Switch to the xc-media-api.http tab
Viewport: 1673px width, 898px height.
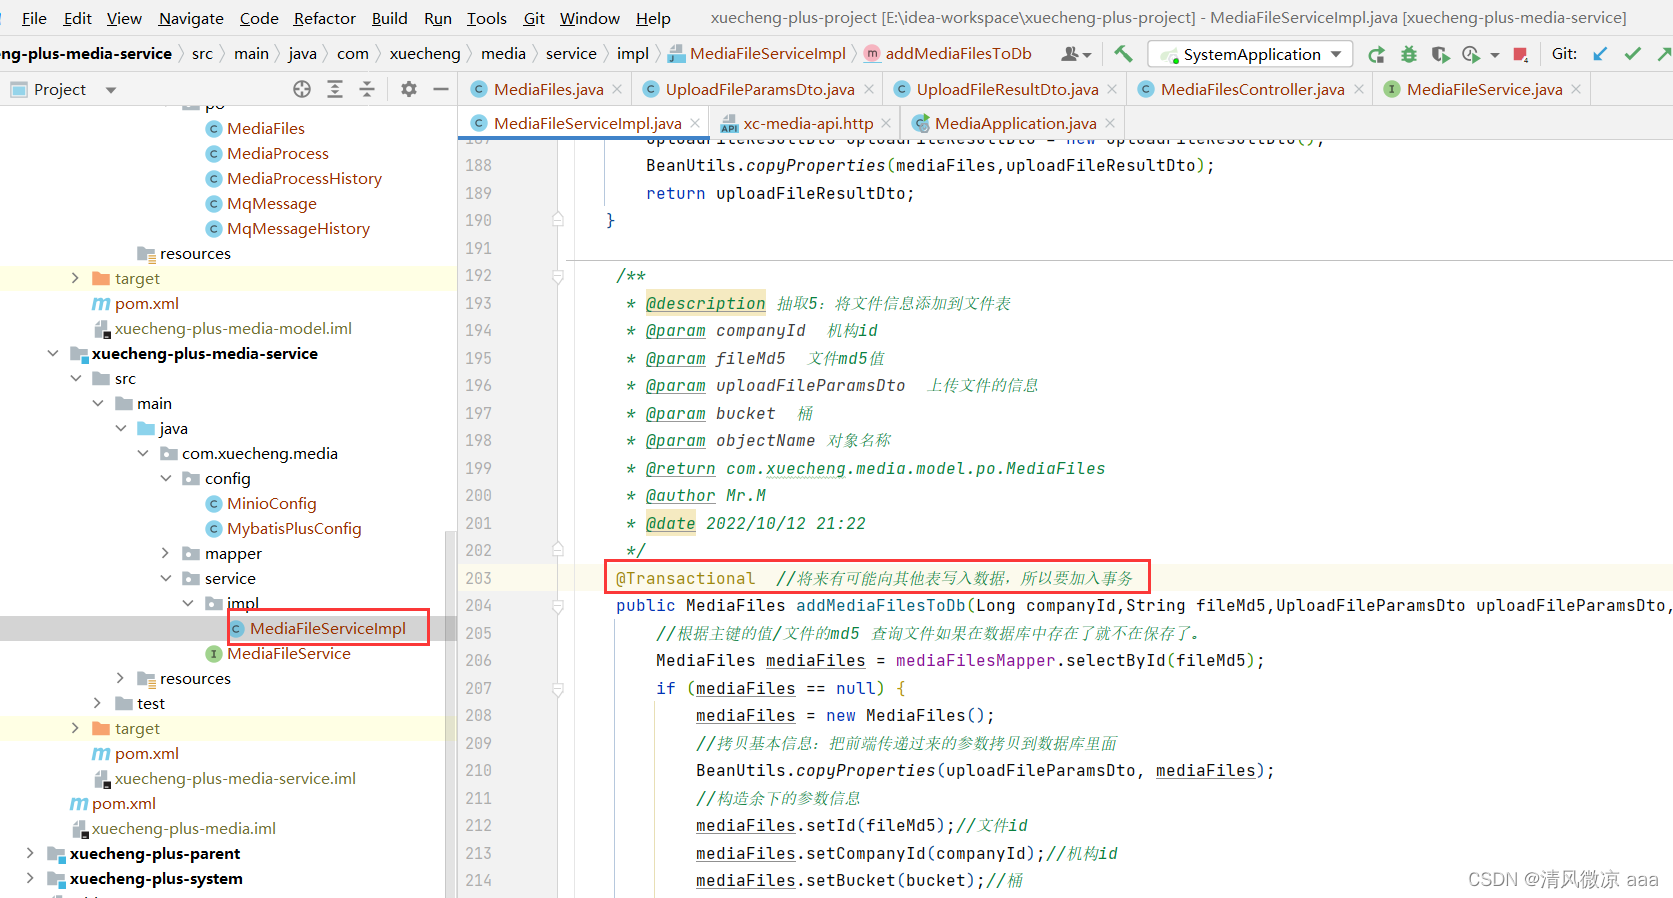[x=807, y=123]
